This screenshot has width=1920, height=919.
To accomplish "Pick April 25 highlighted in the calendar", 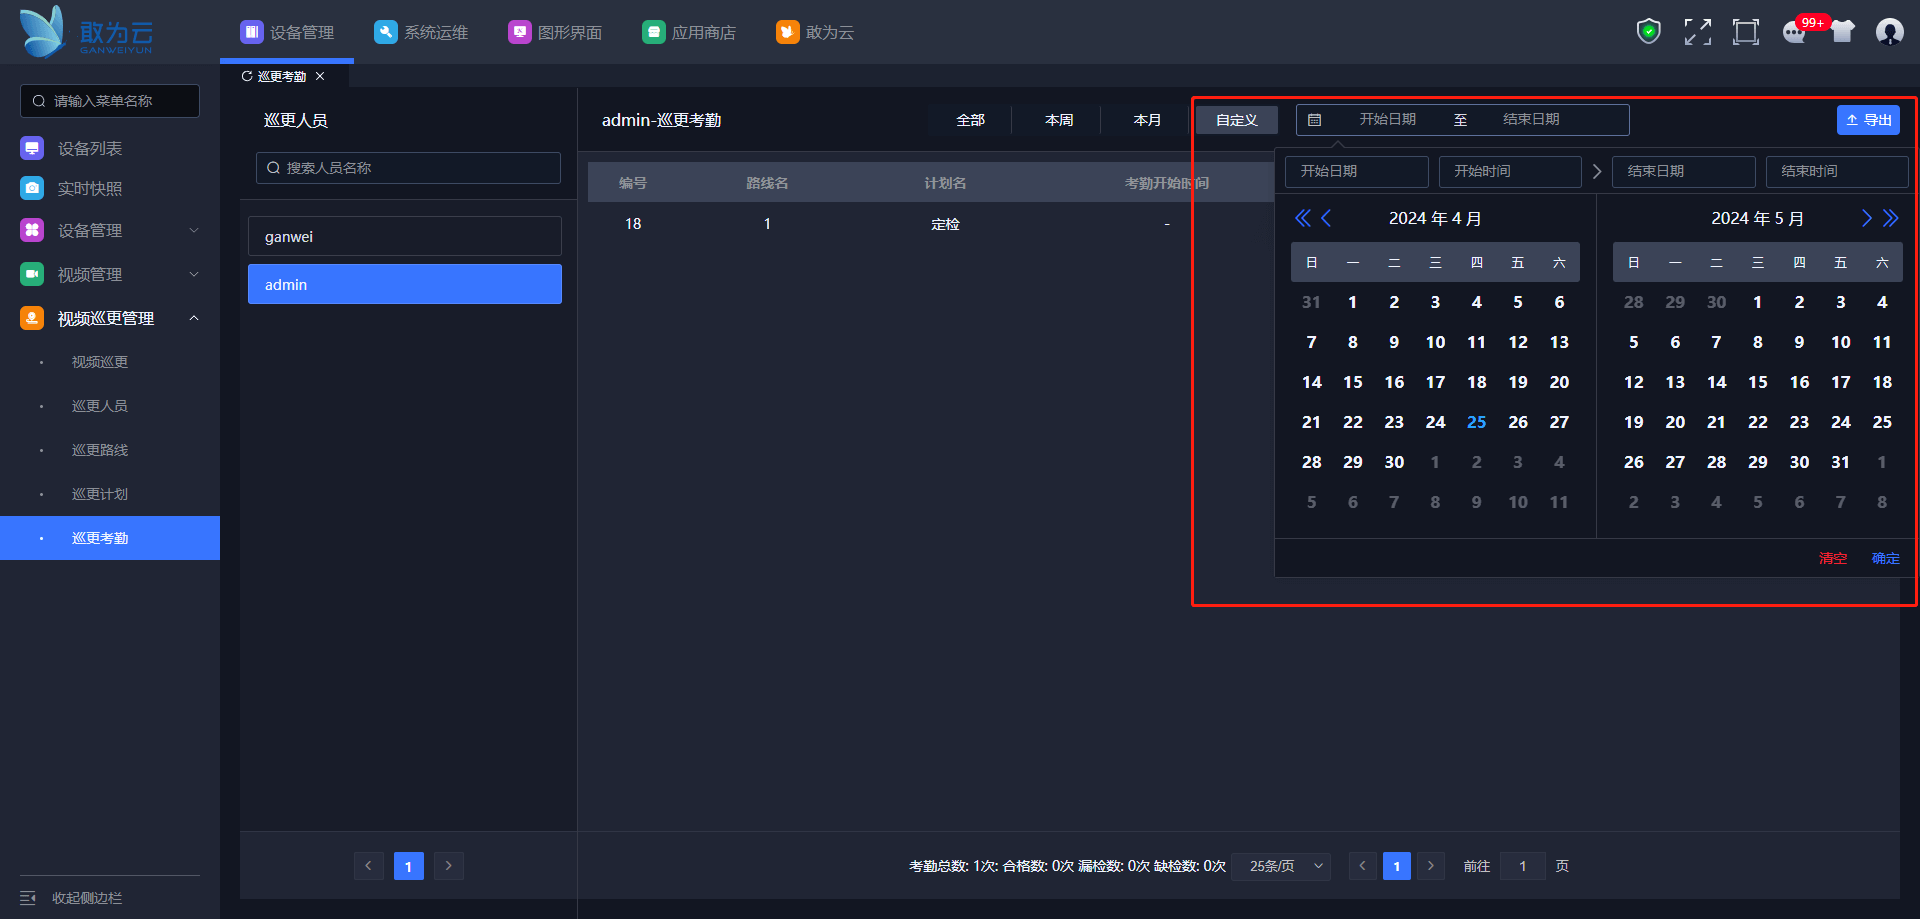I will [1476, 422].
